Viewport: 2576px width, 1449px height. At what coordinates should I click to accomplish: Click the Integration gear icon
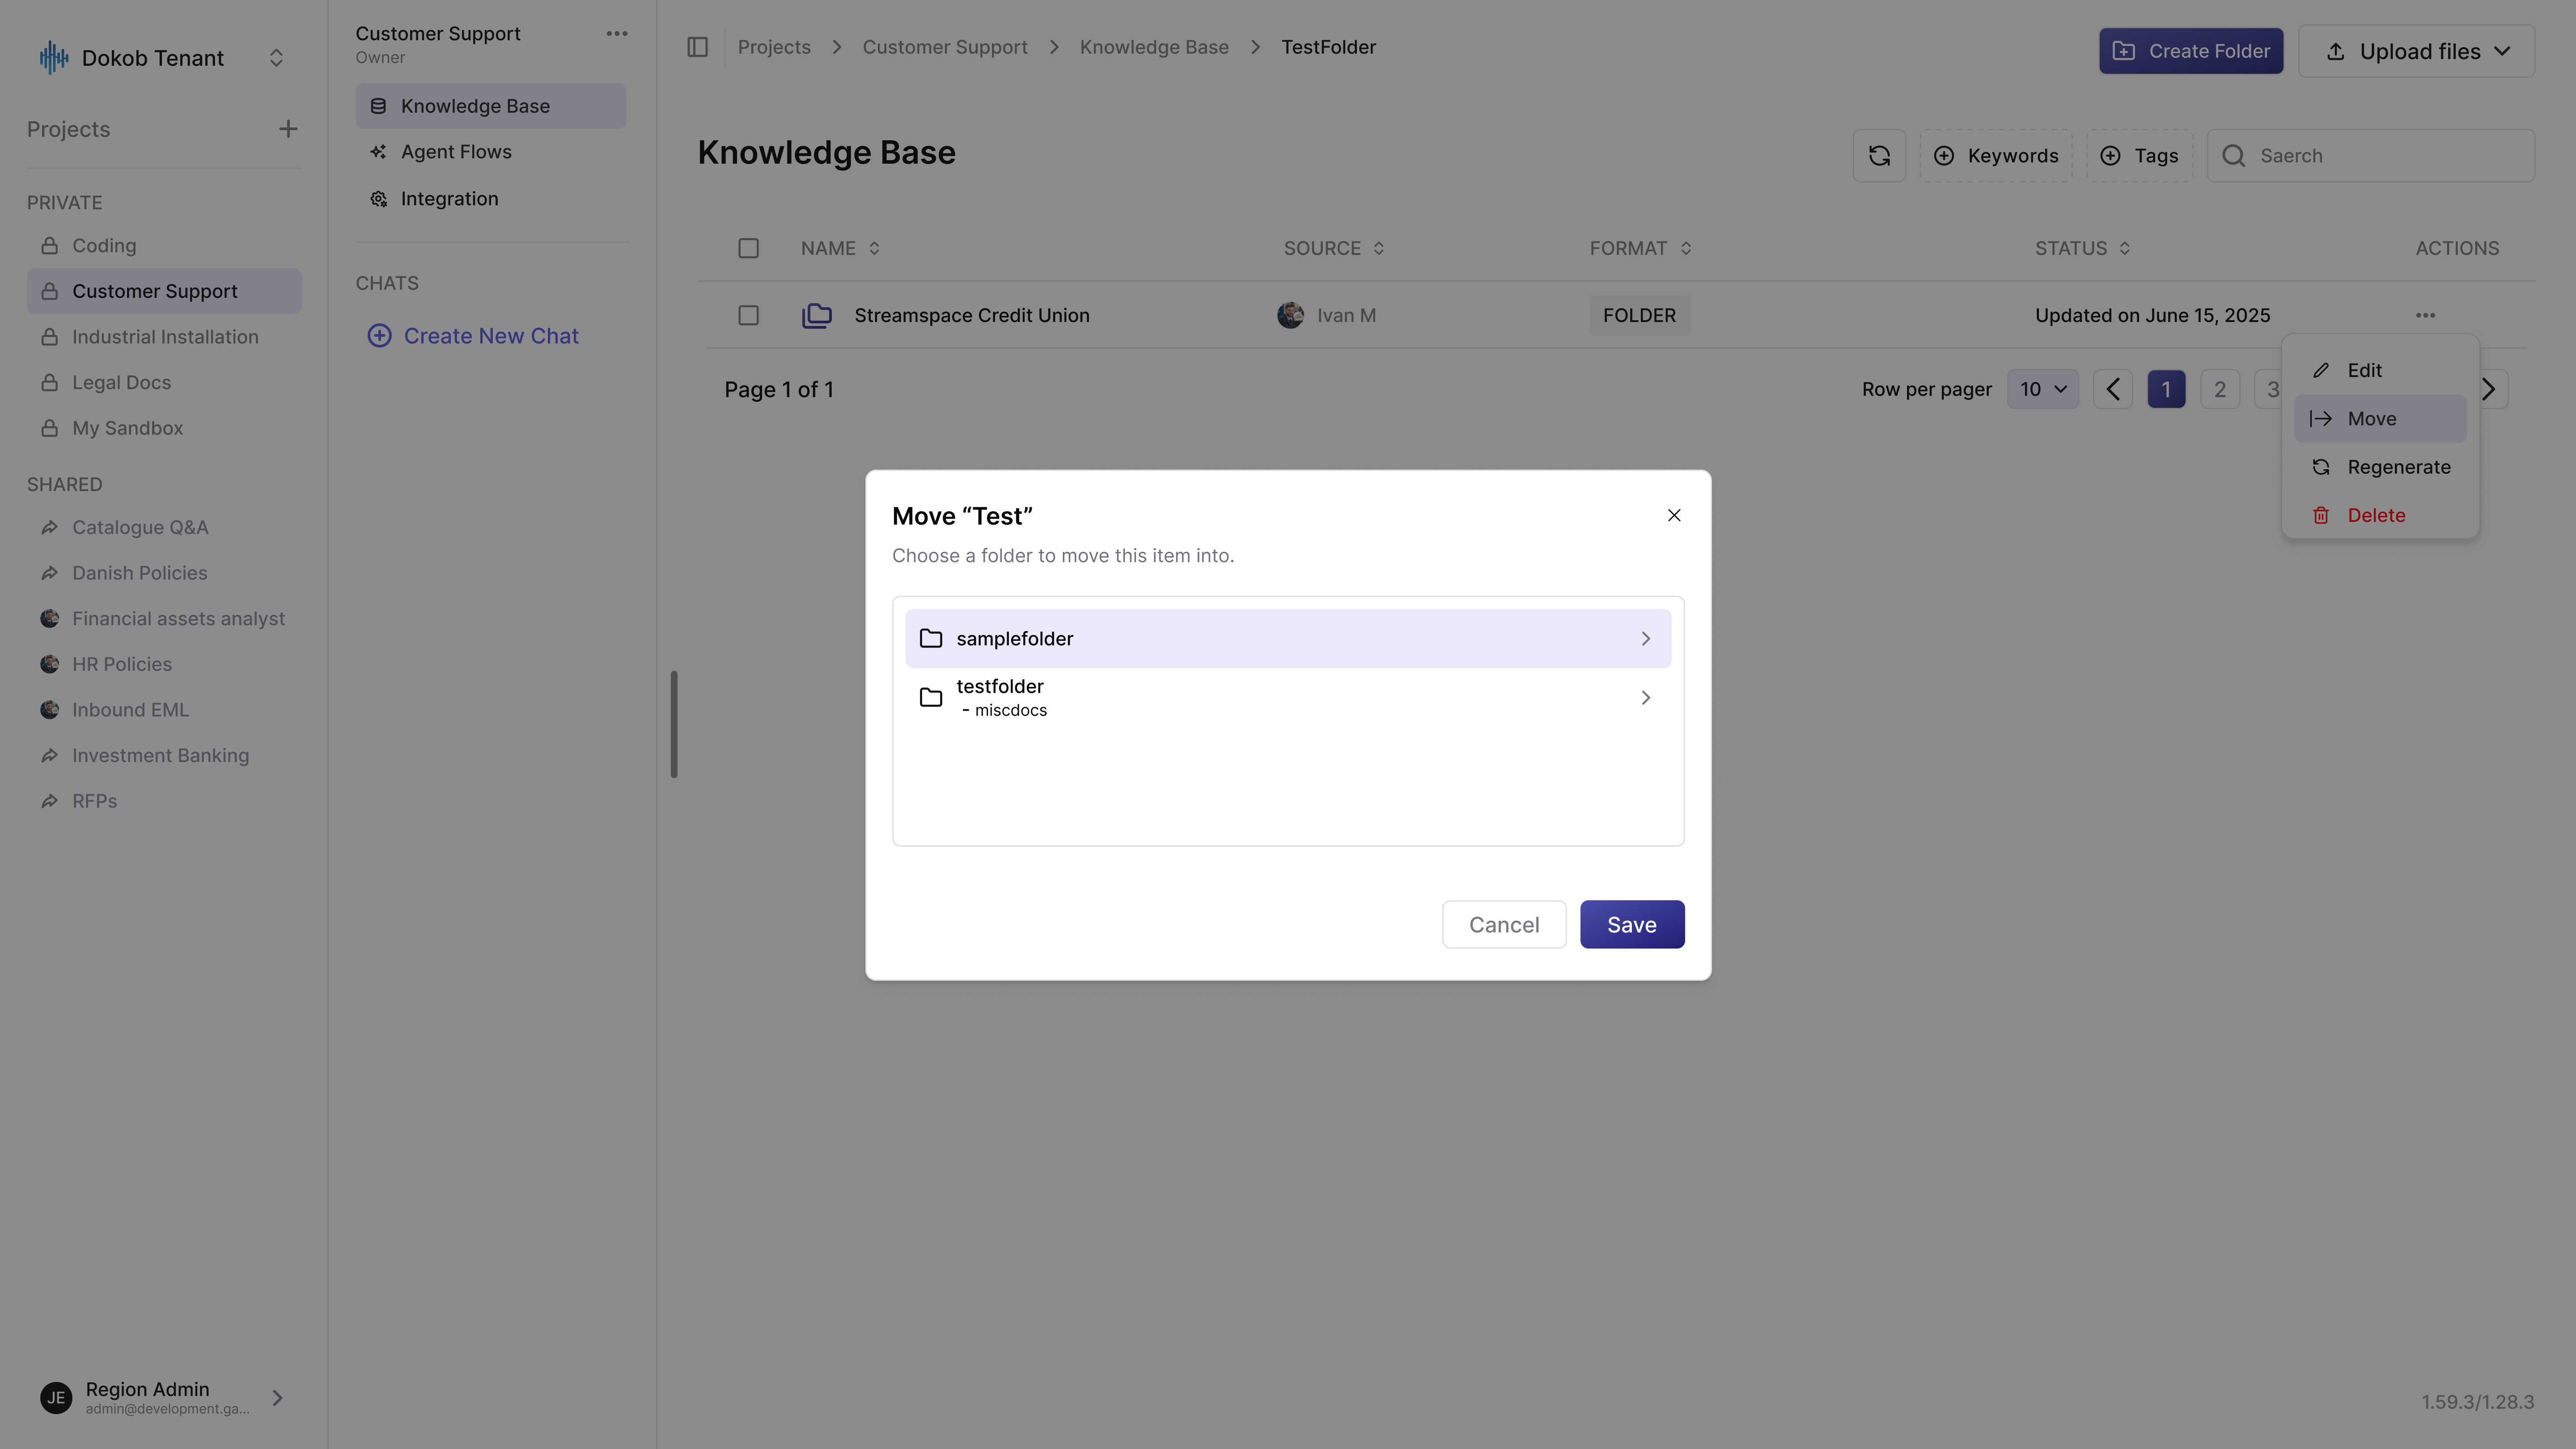tap(378, 199)
